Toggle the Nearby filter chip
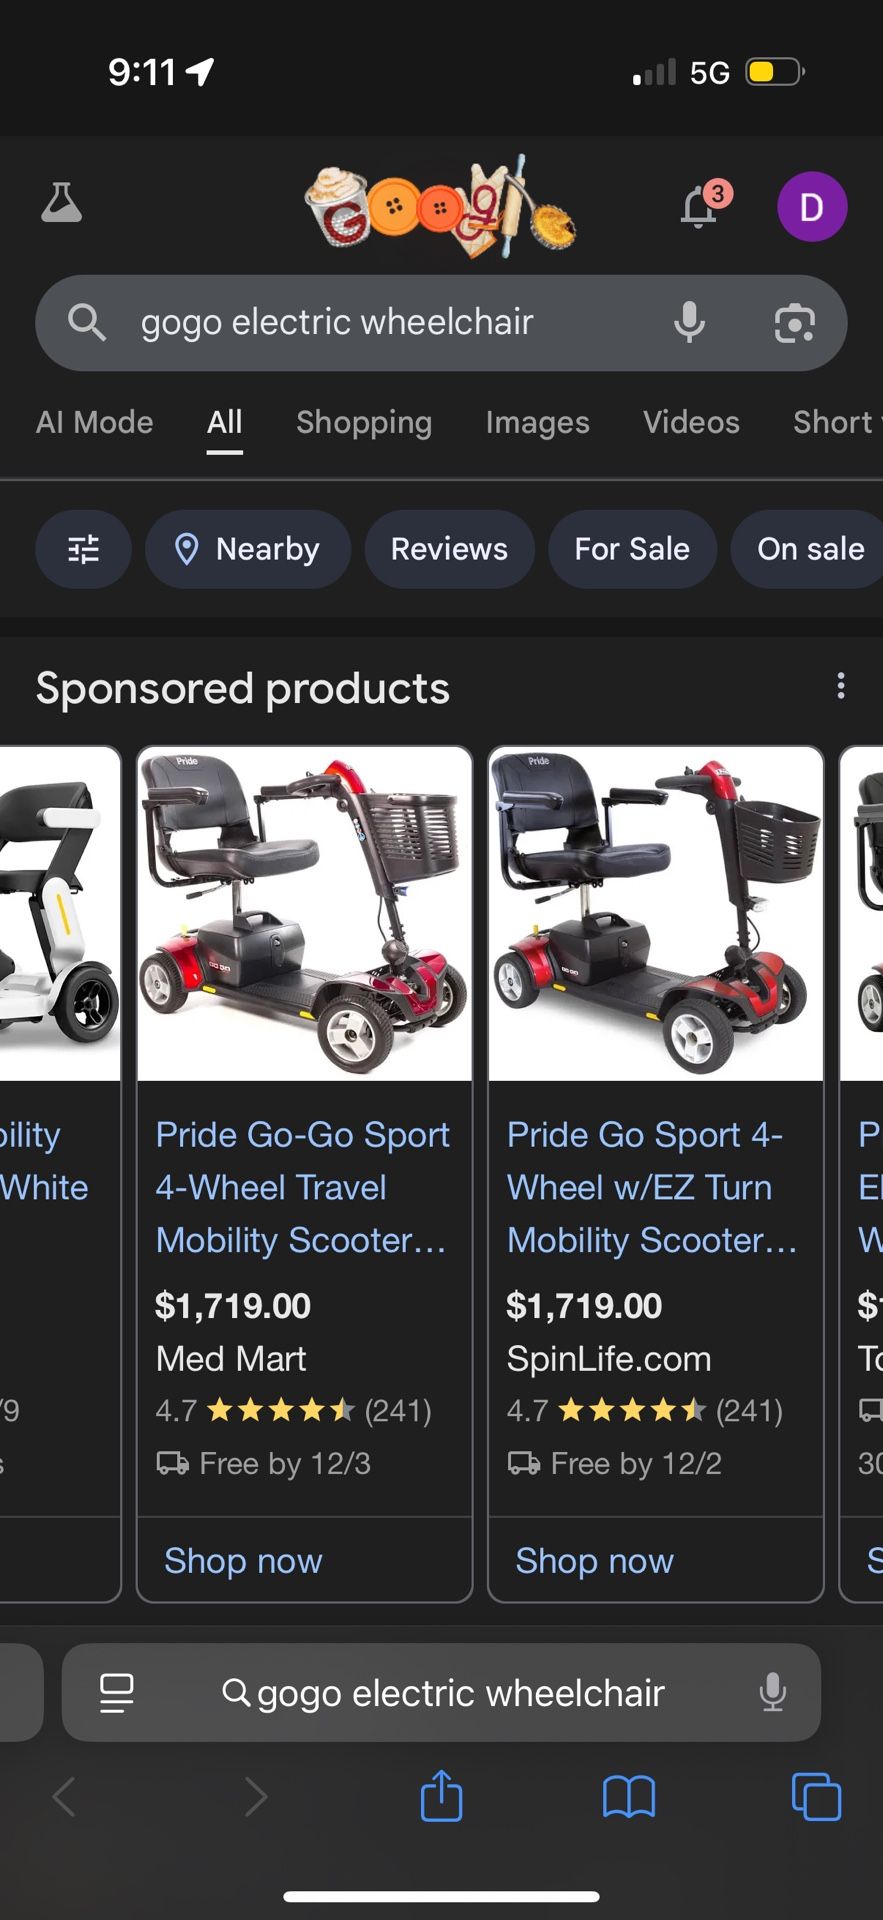The width and height of the screenshot is (883, 1920). point(249,549)
